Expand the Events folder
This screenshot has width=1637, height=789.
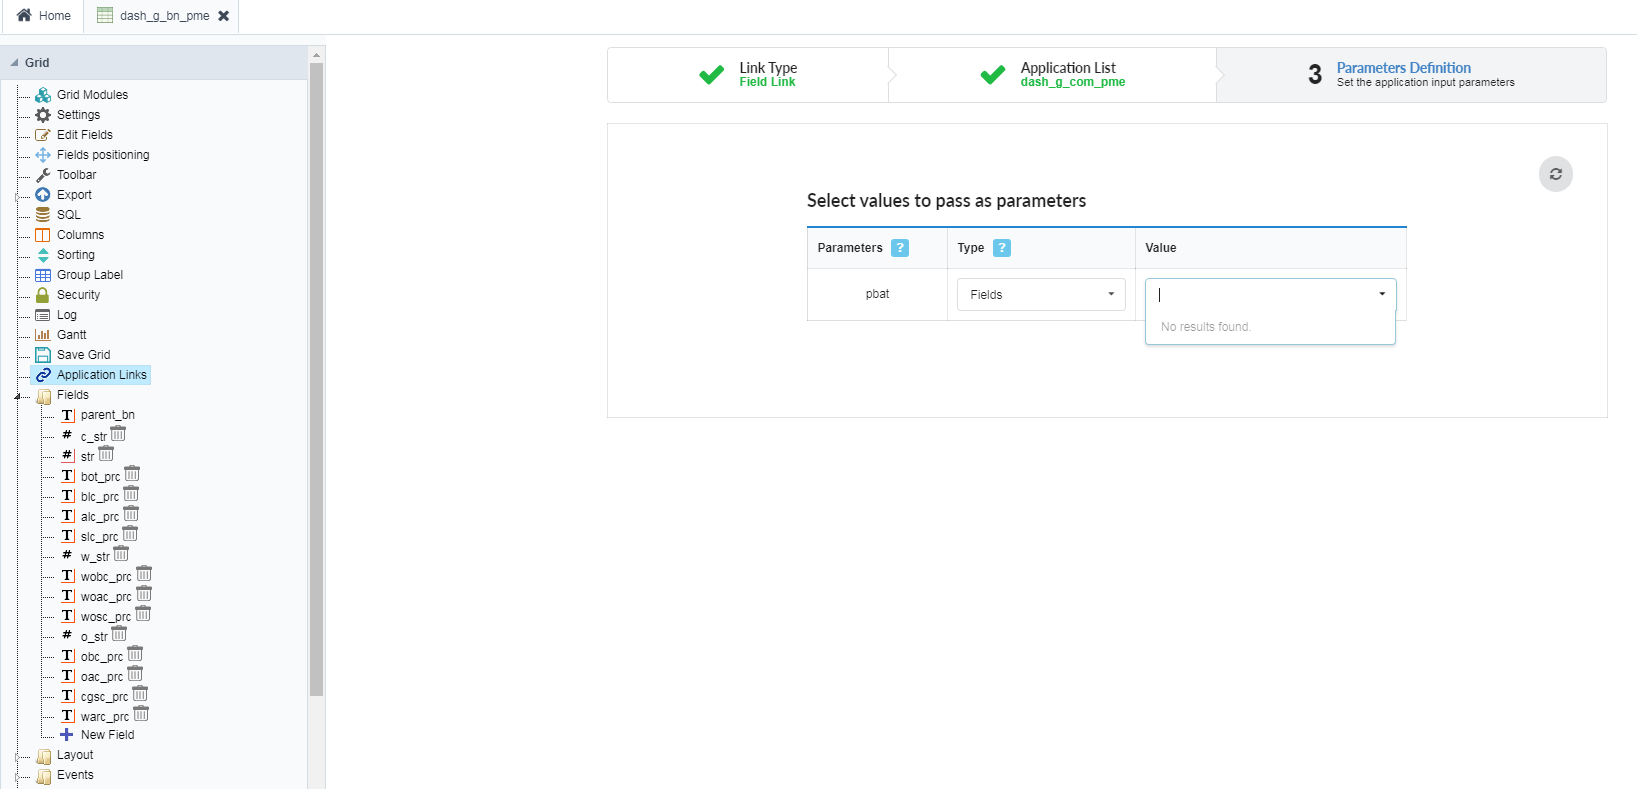18,776
